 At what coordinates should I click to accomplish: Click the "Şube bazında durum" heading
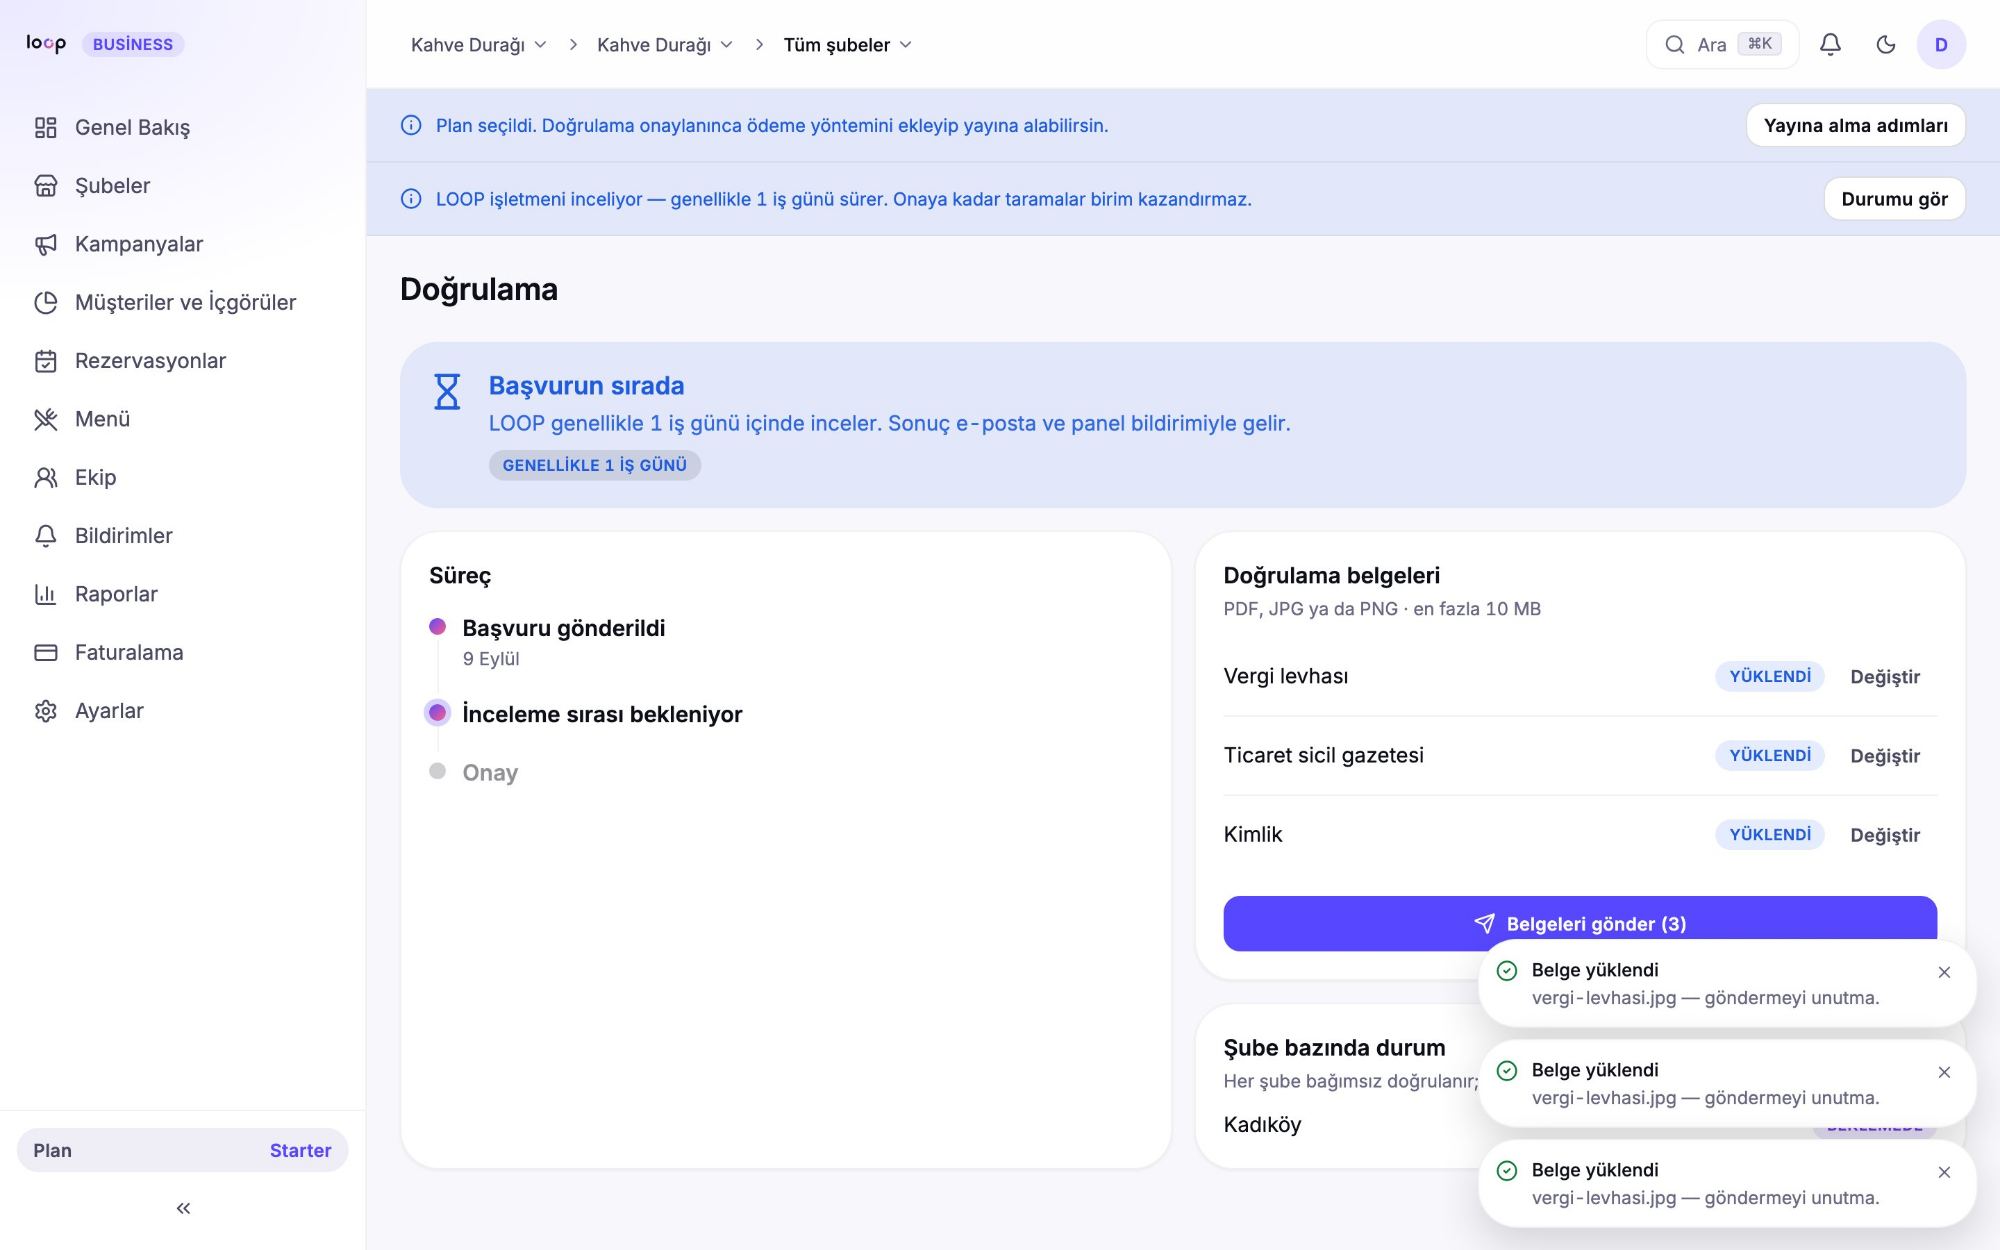1334,1048
